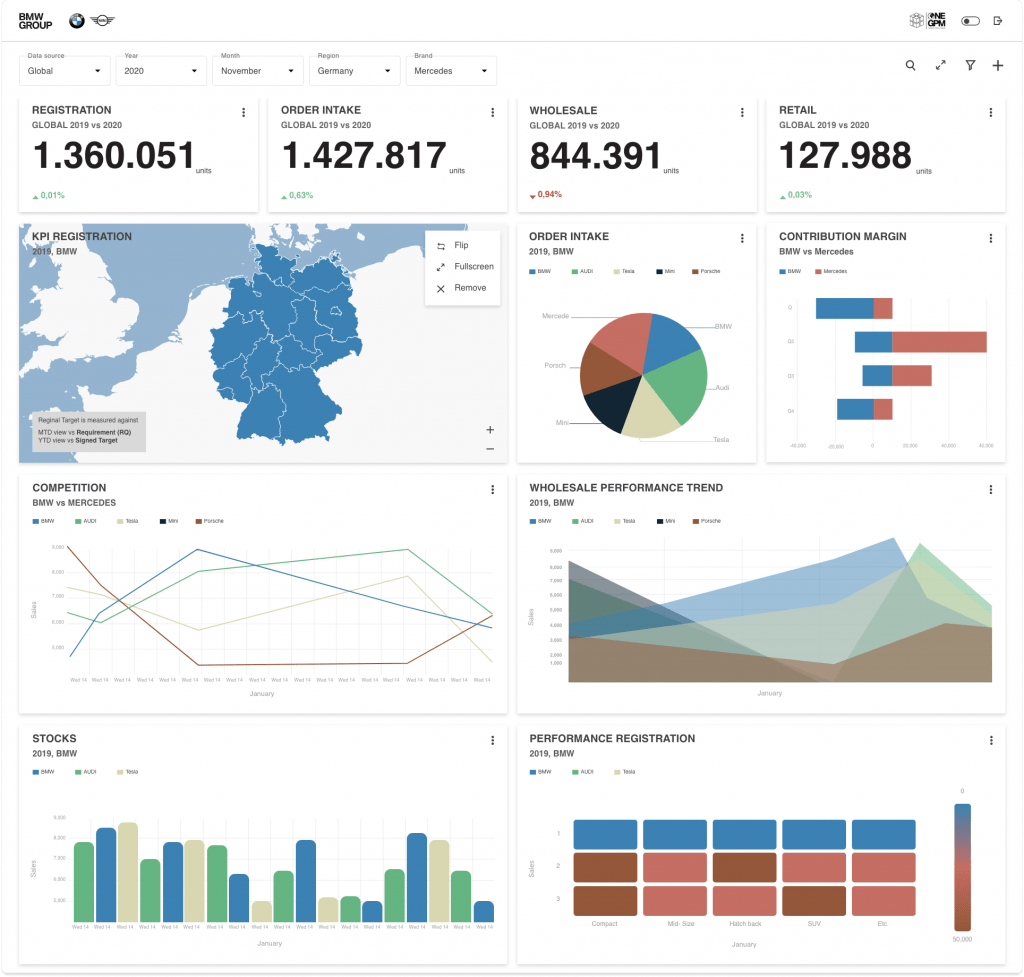Click the BMW roundel brand icon
Screen dimensions: 1024x977
click(76, 21)
